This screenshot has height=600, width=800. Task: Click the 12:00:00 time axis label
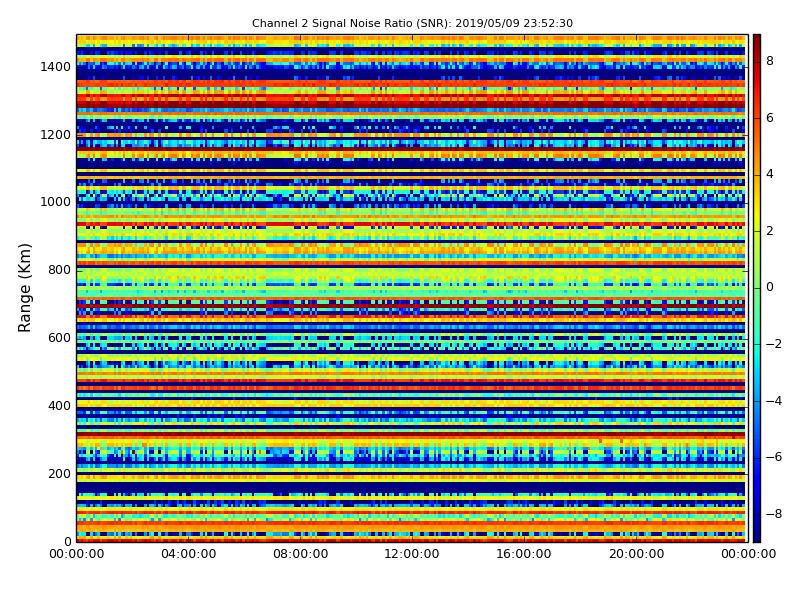tap(412, 554)
